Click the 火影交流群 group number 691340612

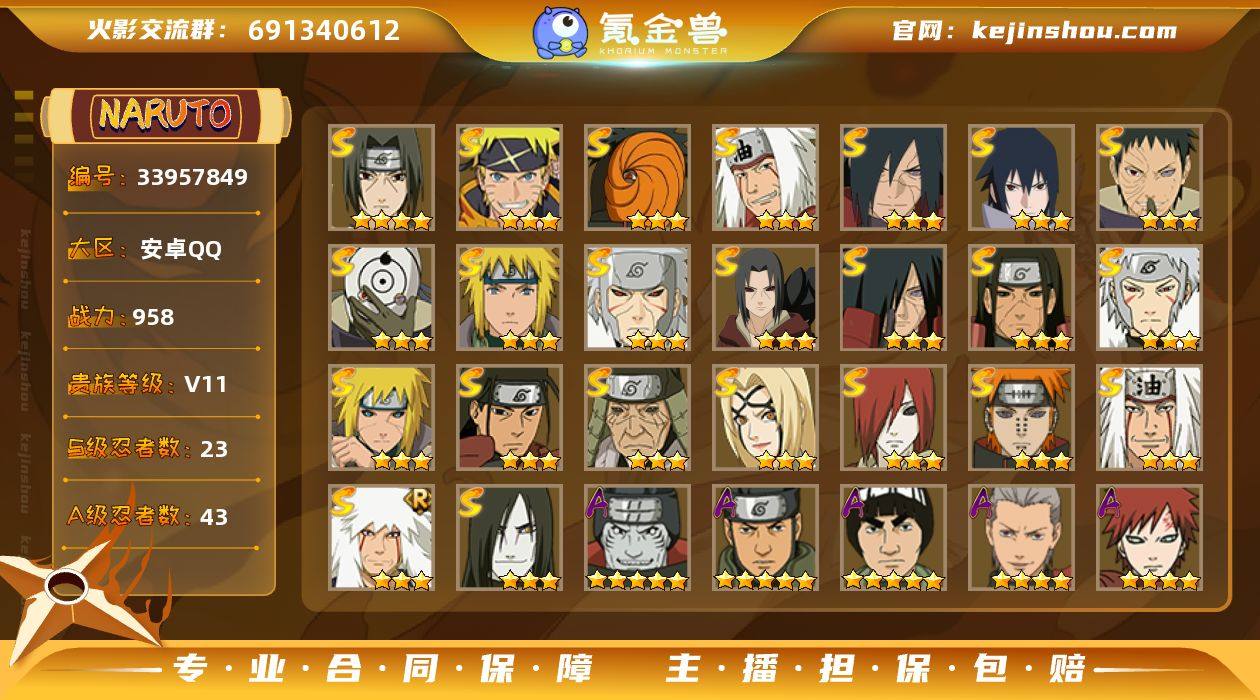point(324,30)
